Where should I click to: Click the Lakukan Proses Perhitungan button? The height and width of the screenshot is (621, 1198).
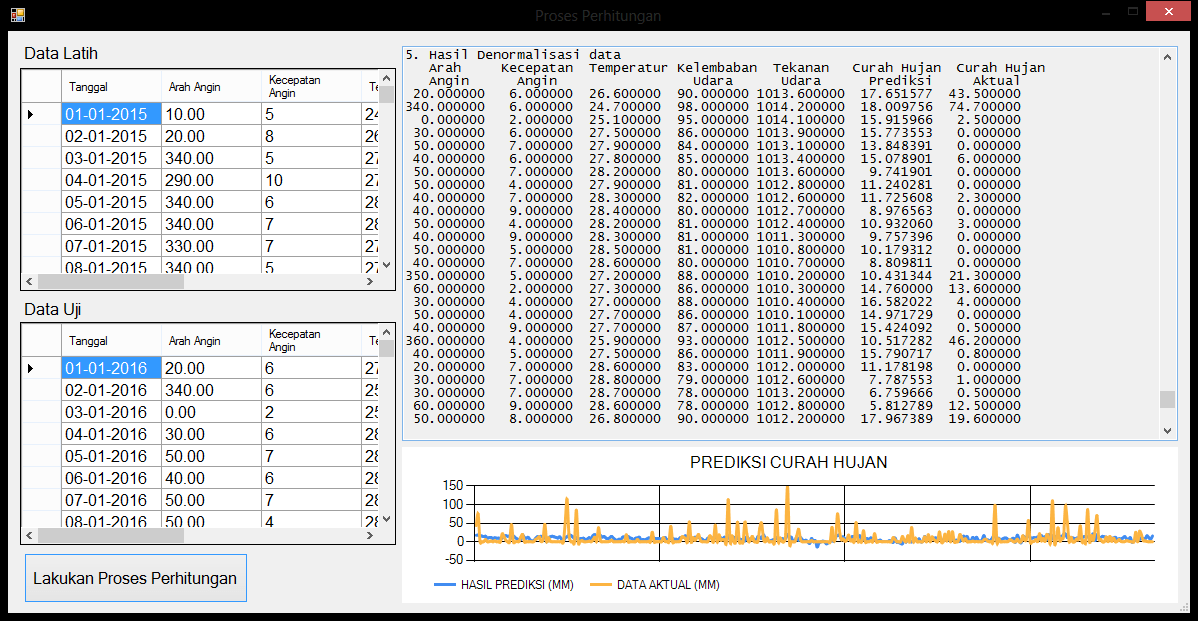click(135, 578)
